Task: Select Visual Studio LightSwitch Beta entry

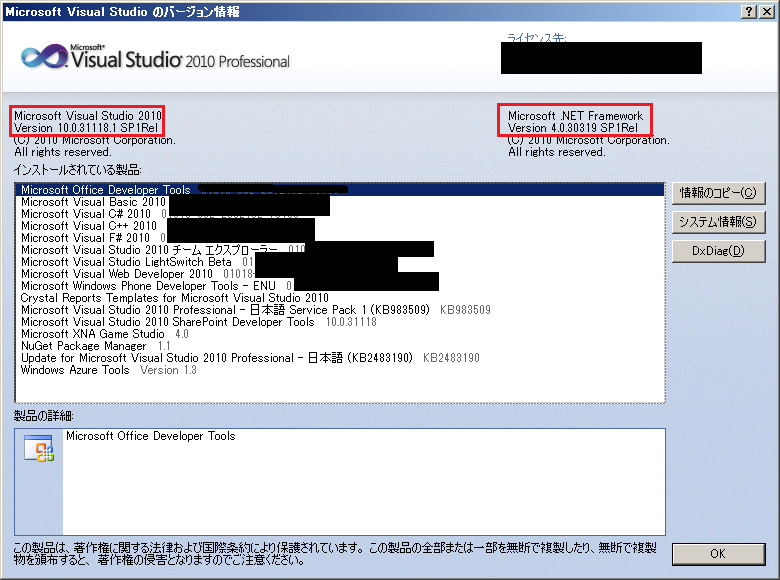Action: (125, 262)
